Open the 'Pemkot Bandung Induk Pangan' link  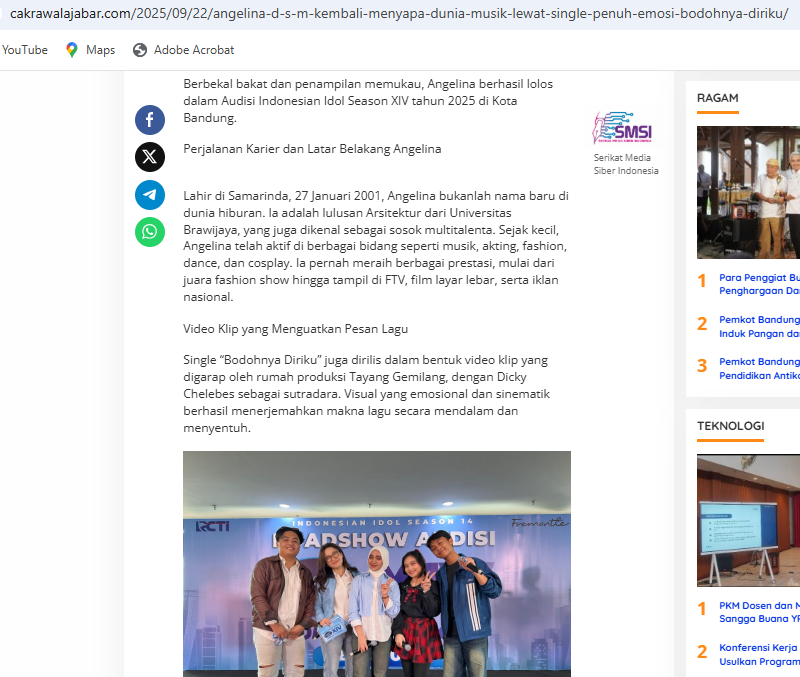click(758, 327)
